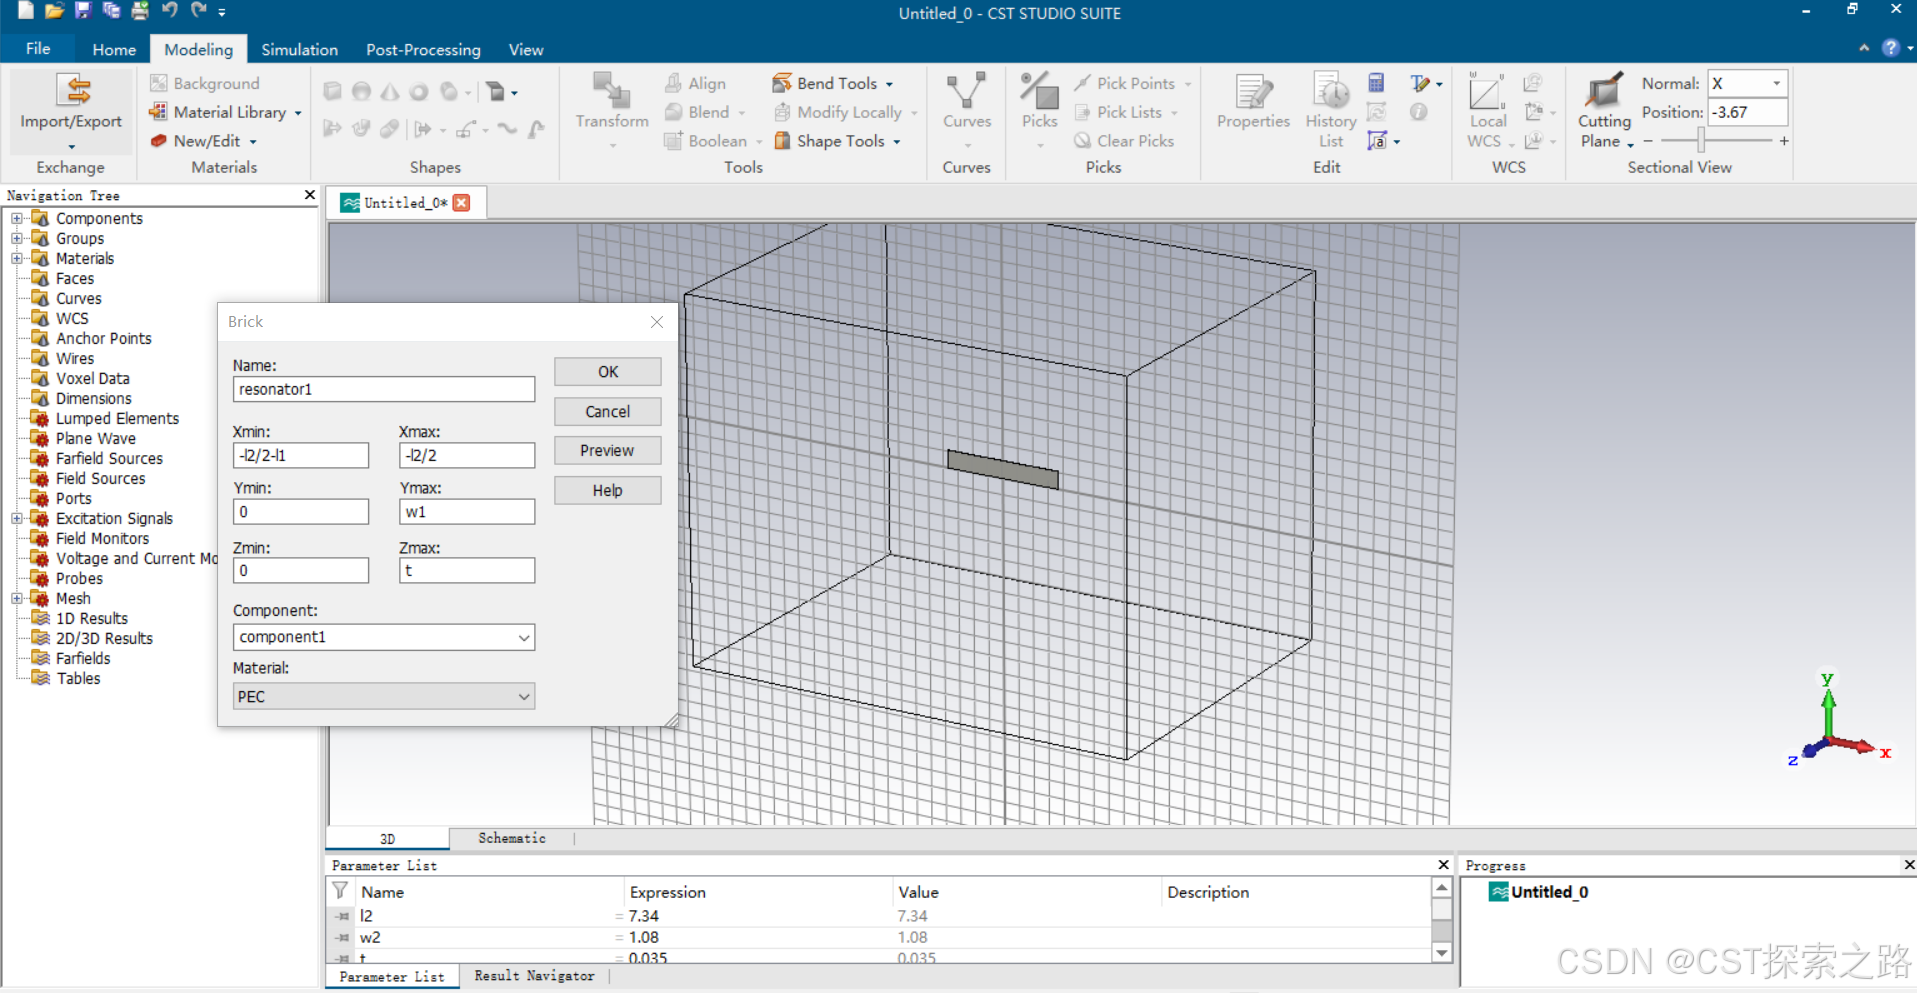
Task: Select the Farfields tree item
Action: (83, 658)
